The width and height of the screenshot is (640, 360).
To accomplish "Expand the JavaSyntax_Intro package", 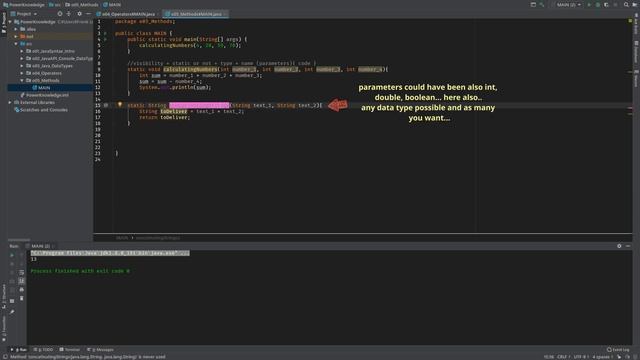I will [22, 51].
